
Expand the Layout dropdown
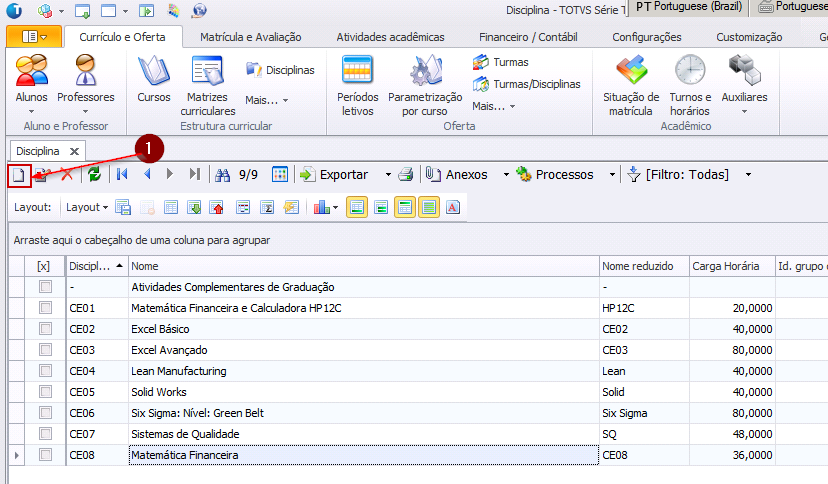pyautogui.click(x=87, y=208)
